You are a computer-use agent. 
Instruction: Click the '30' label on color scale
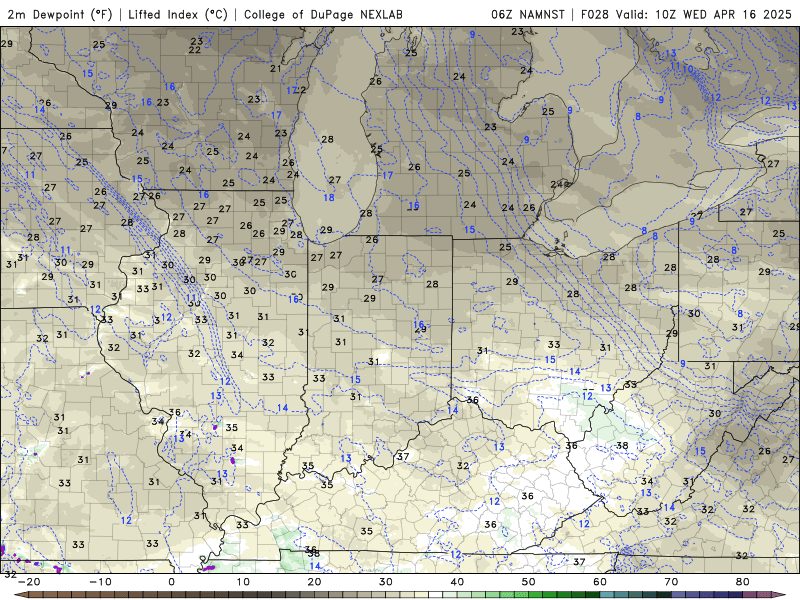[x=386, y=582]
